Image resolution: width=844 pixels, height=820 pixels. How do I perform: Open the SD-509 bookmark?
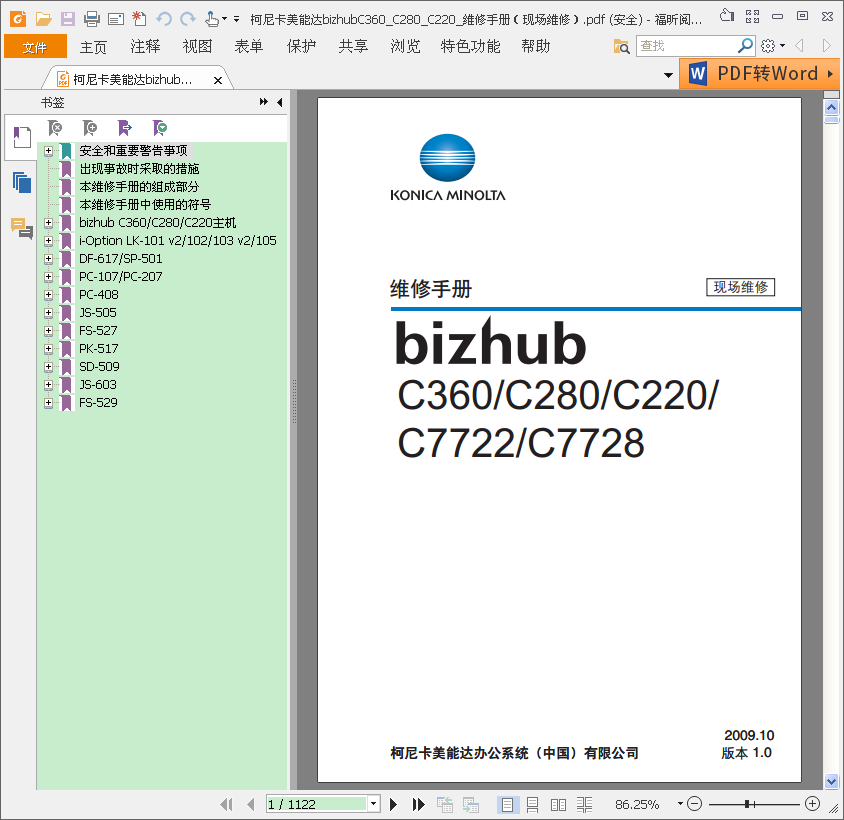click(x=99, y=367)
